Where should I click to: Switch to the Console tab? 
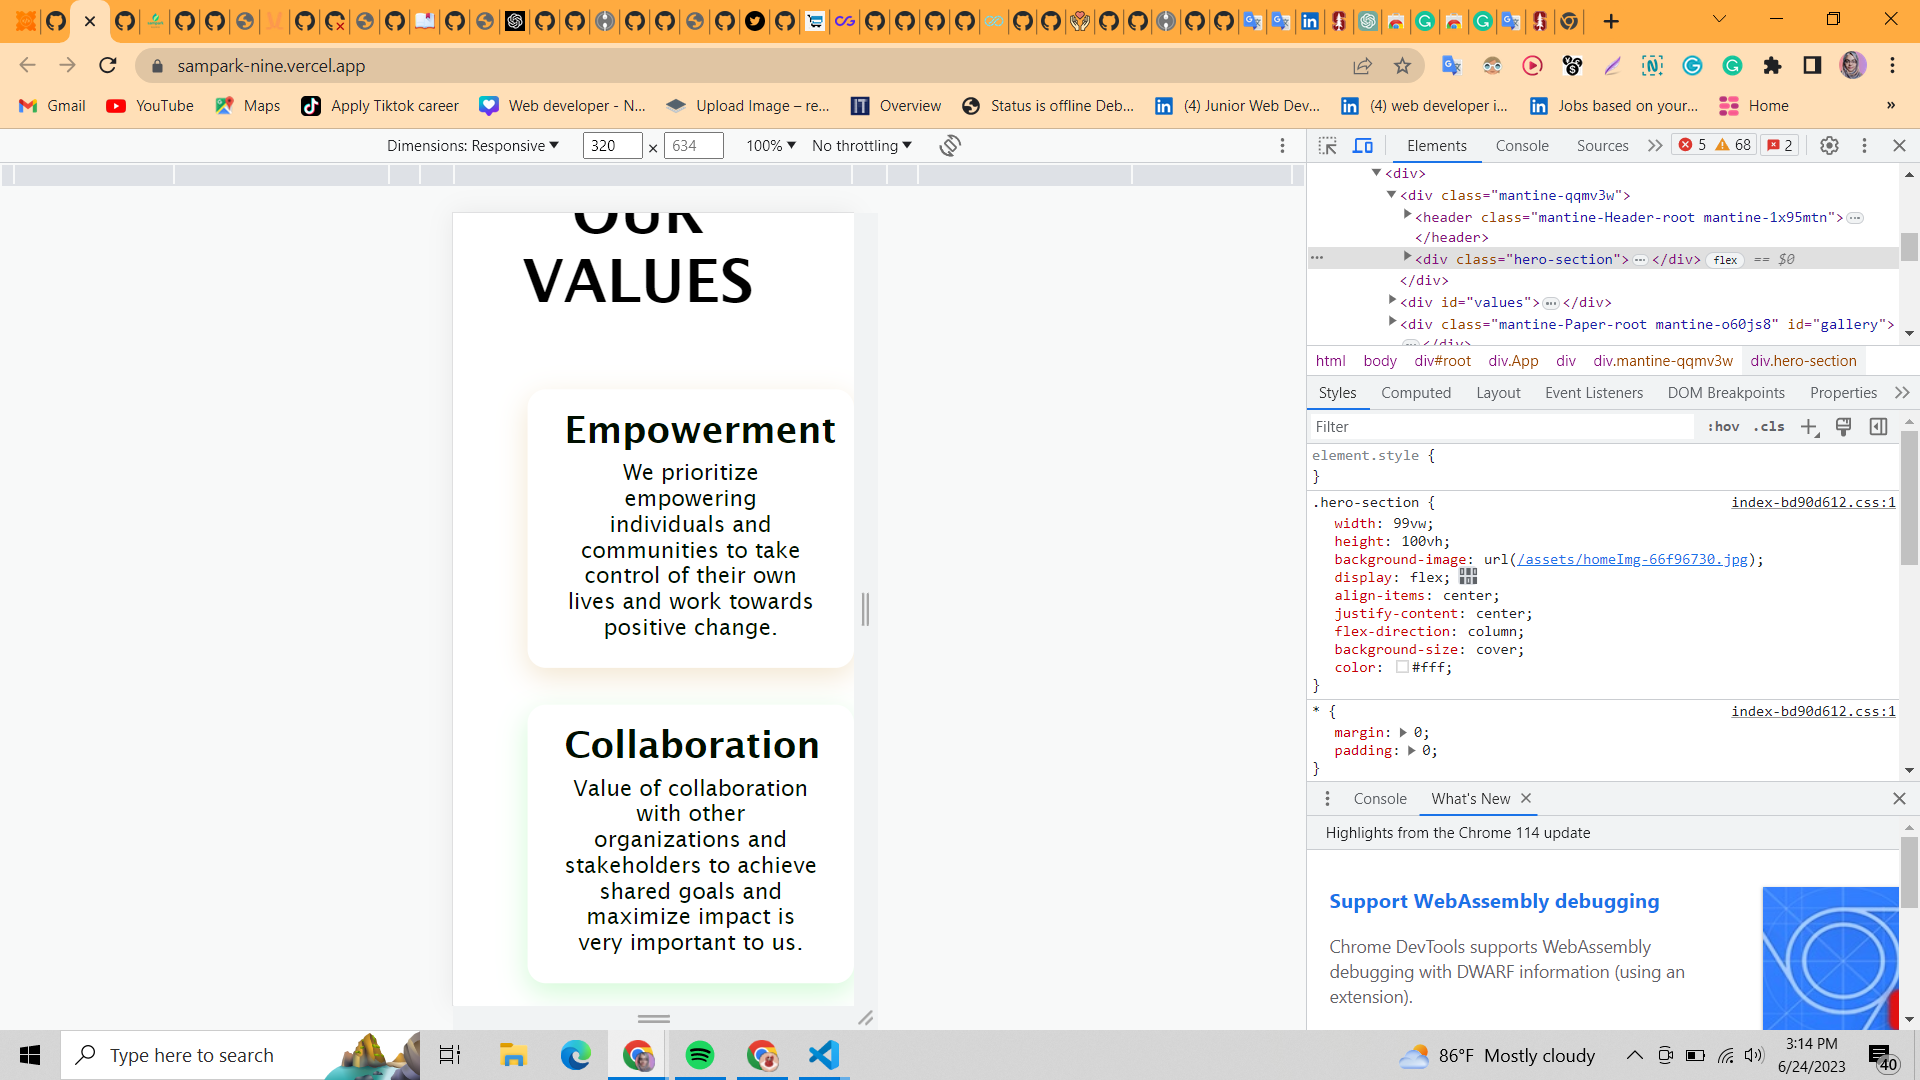click(x=1521, y=145)
